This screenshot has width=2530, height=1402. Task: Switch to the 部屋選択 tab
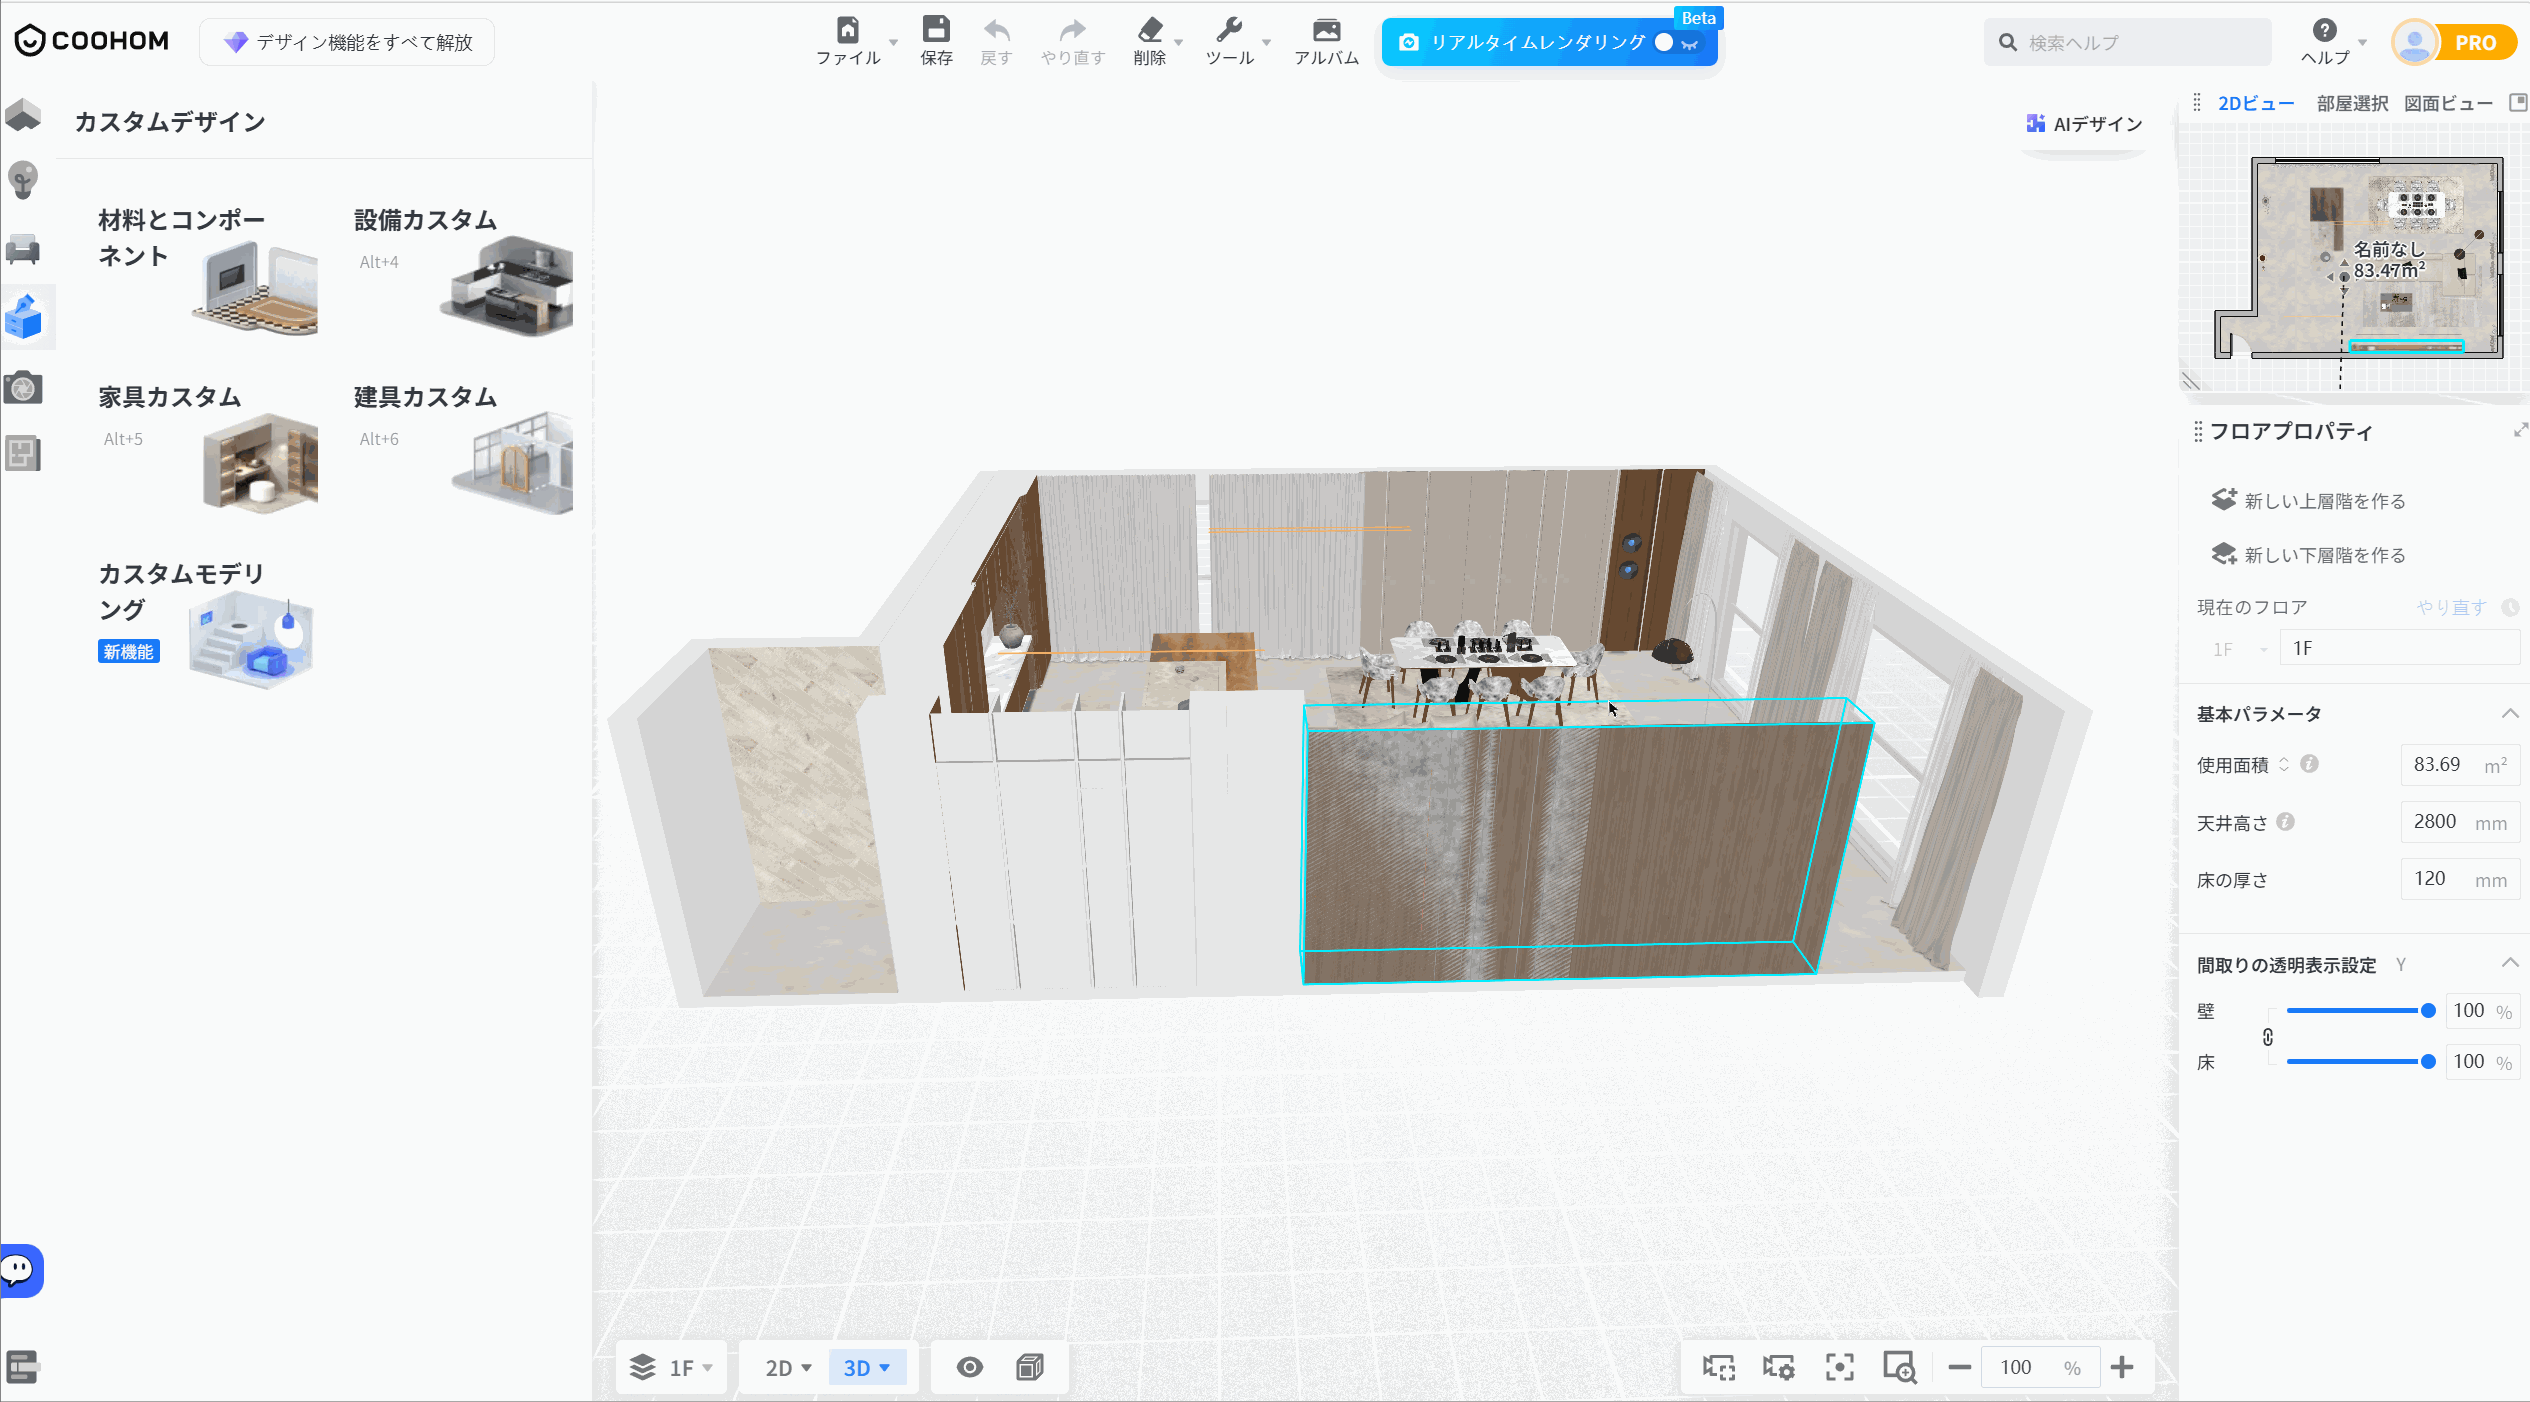point(2352,103)
